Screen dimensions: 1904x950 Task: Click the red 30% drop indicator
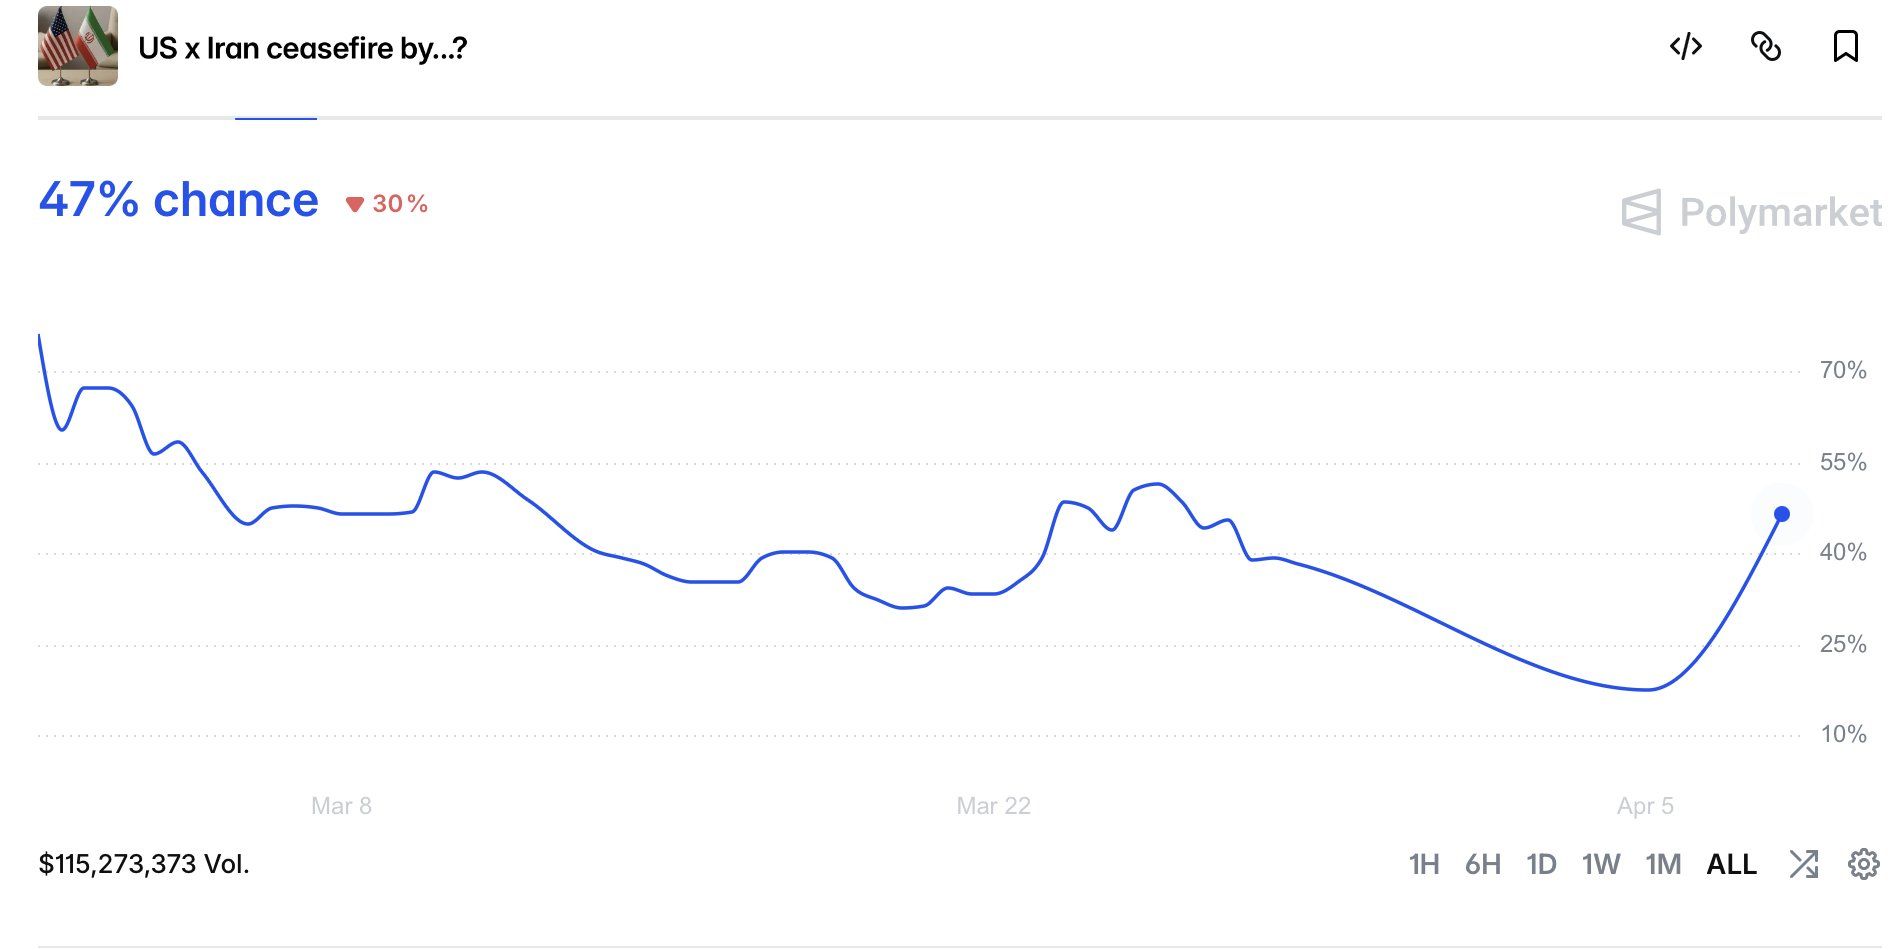click(387, 204)
